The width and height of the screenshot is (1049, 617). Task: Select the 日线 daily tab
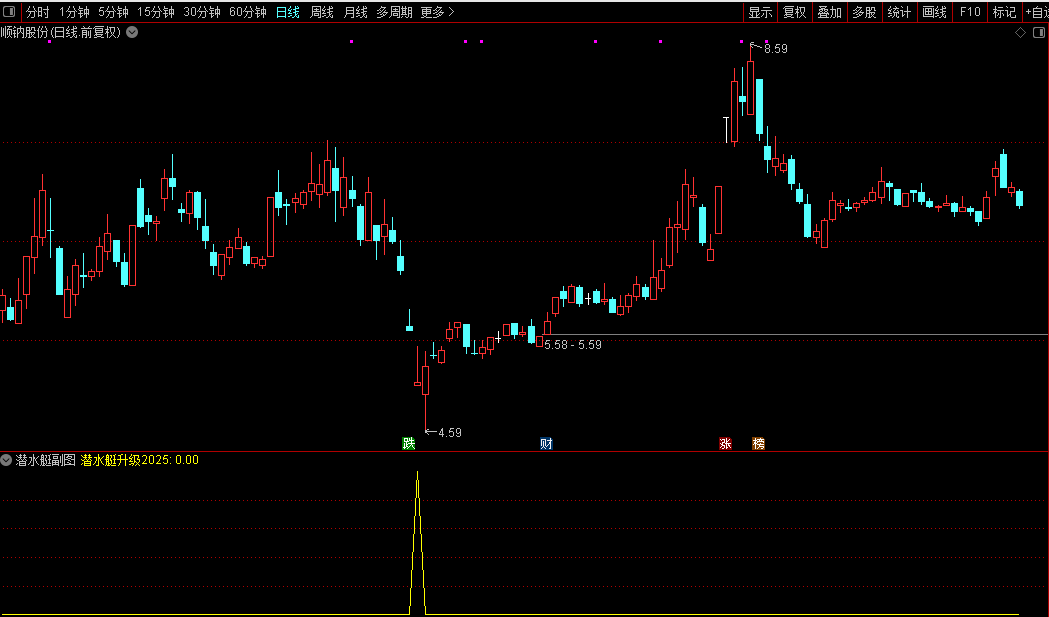tap(288, 12)
